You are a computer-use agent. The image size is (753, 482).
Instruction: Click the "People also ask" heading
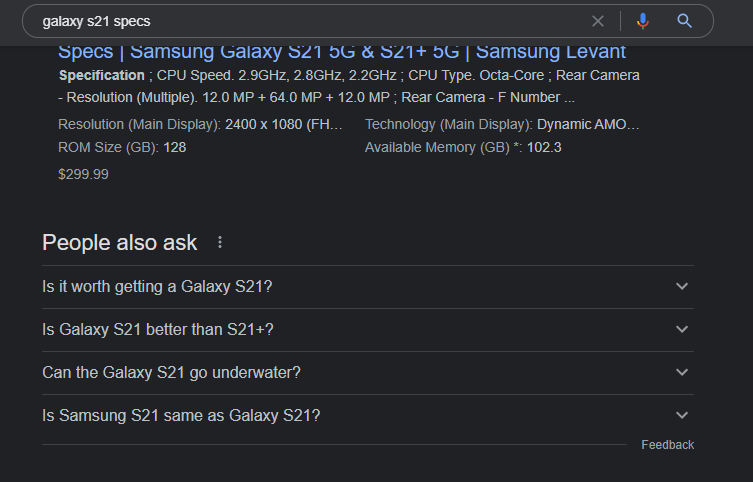pos(120,243)
